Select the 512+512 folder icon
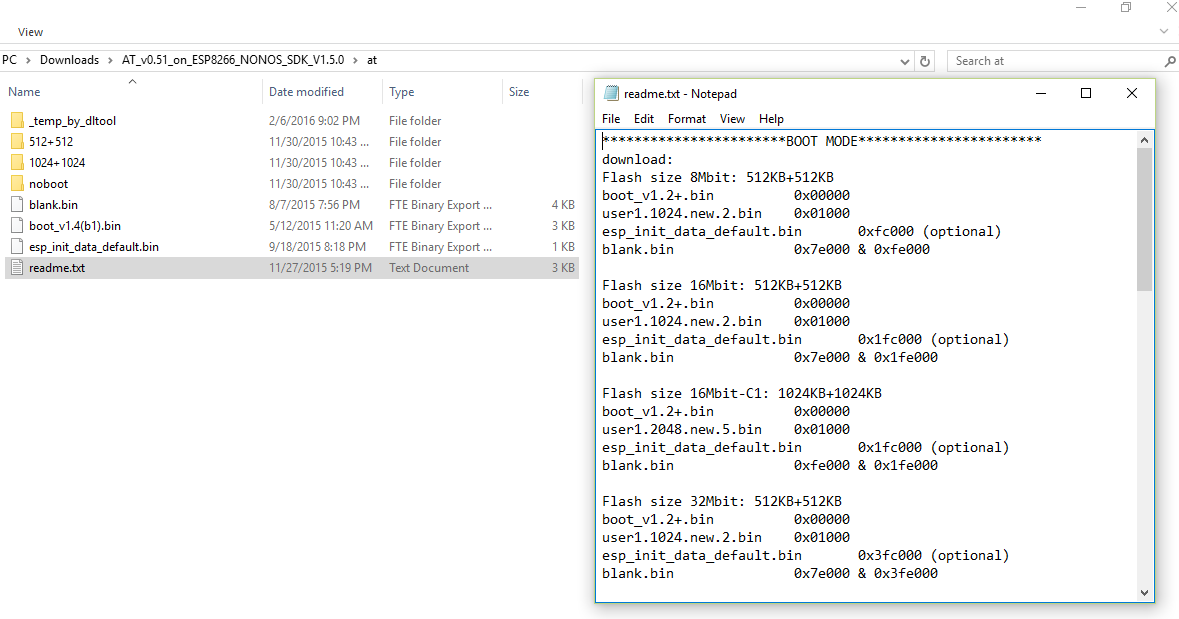The height and width of the screenshot is (619, 1179). coord(16,142)
